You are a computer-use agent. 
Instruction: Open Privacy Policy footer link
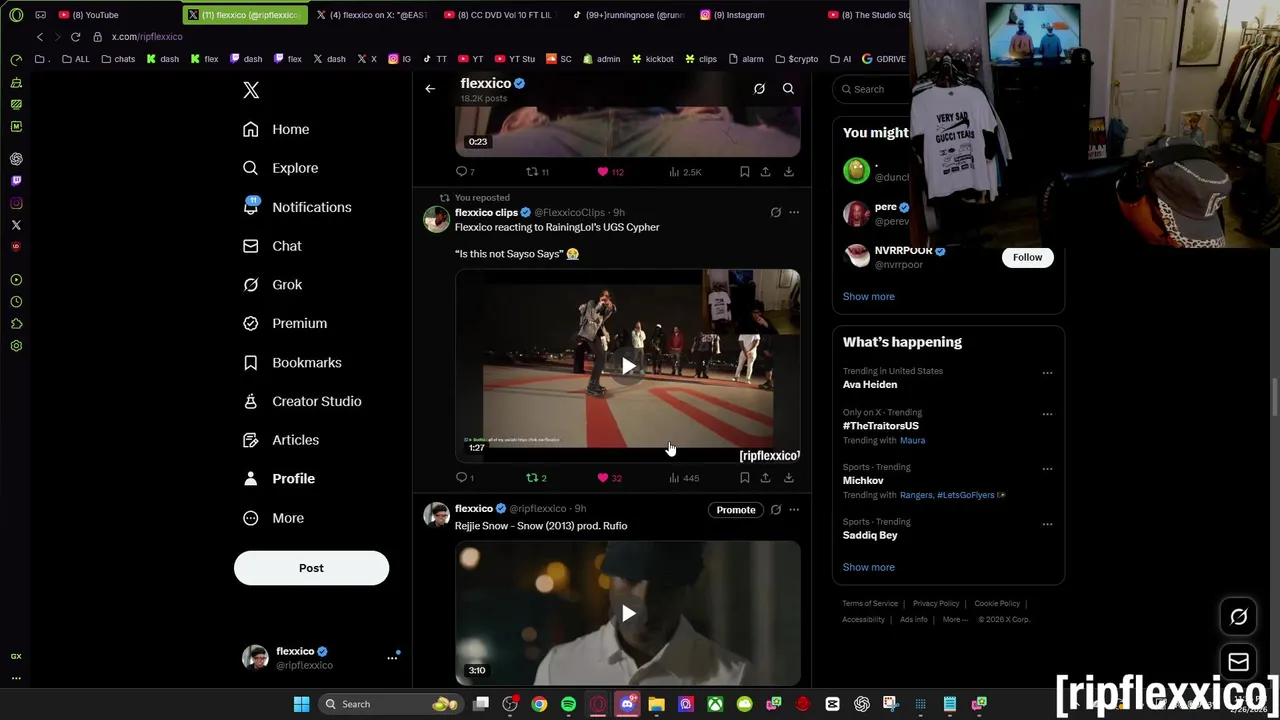(936, 604)
